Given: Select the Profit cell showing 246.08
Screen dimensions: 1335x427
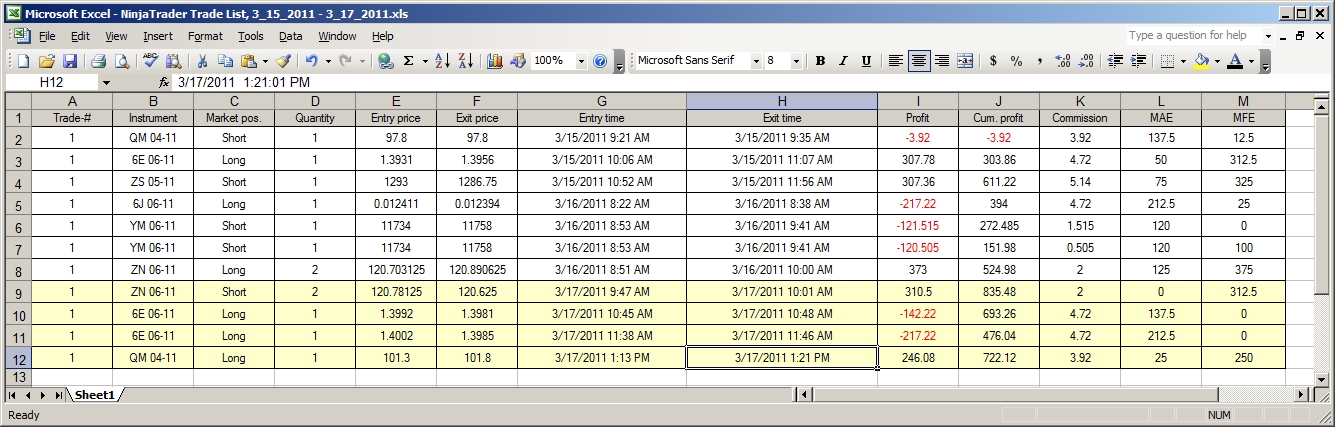Looking at the screenshot, I should (917, 357).
